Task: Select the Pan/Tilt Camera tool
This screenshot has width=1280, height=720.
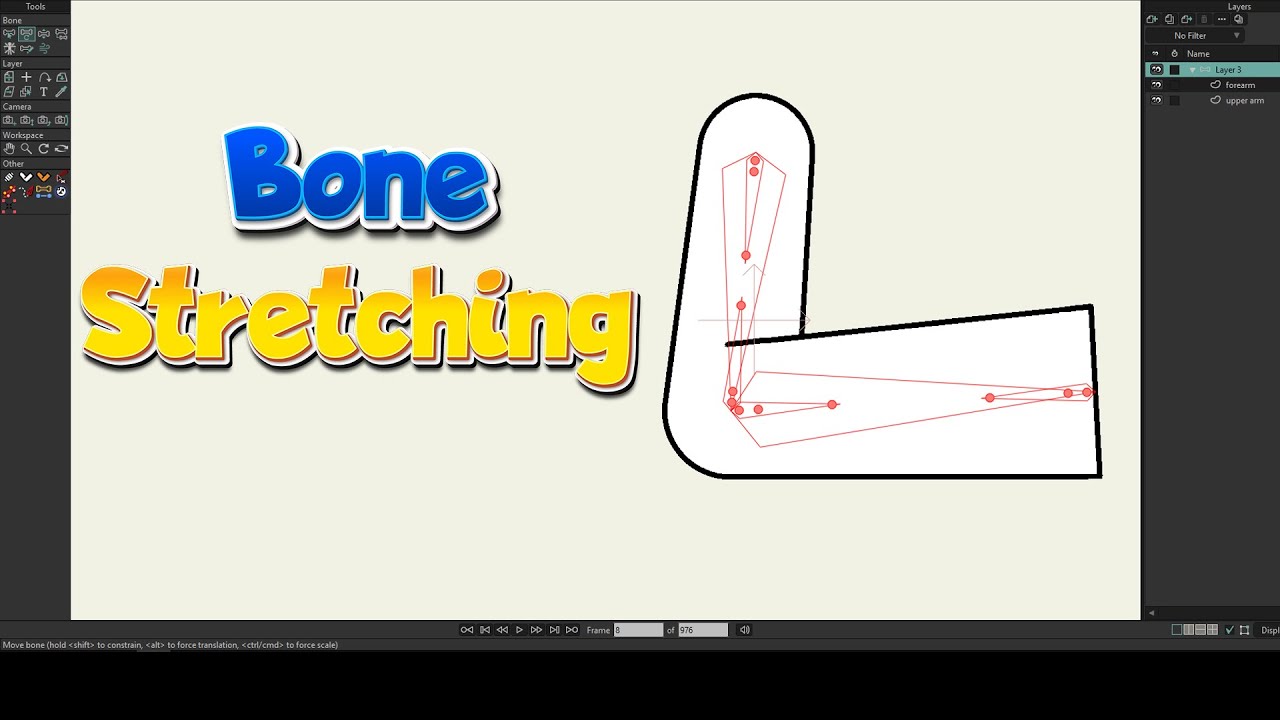Action: (x=62, y=120)
